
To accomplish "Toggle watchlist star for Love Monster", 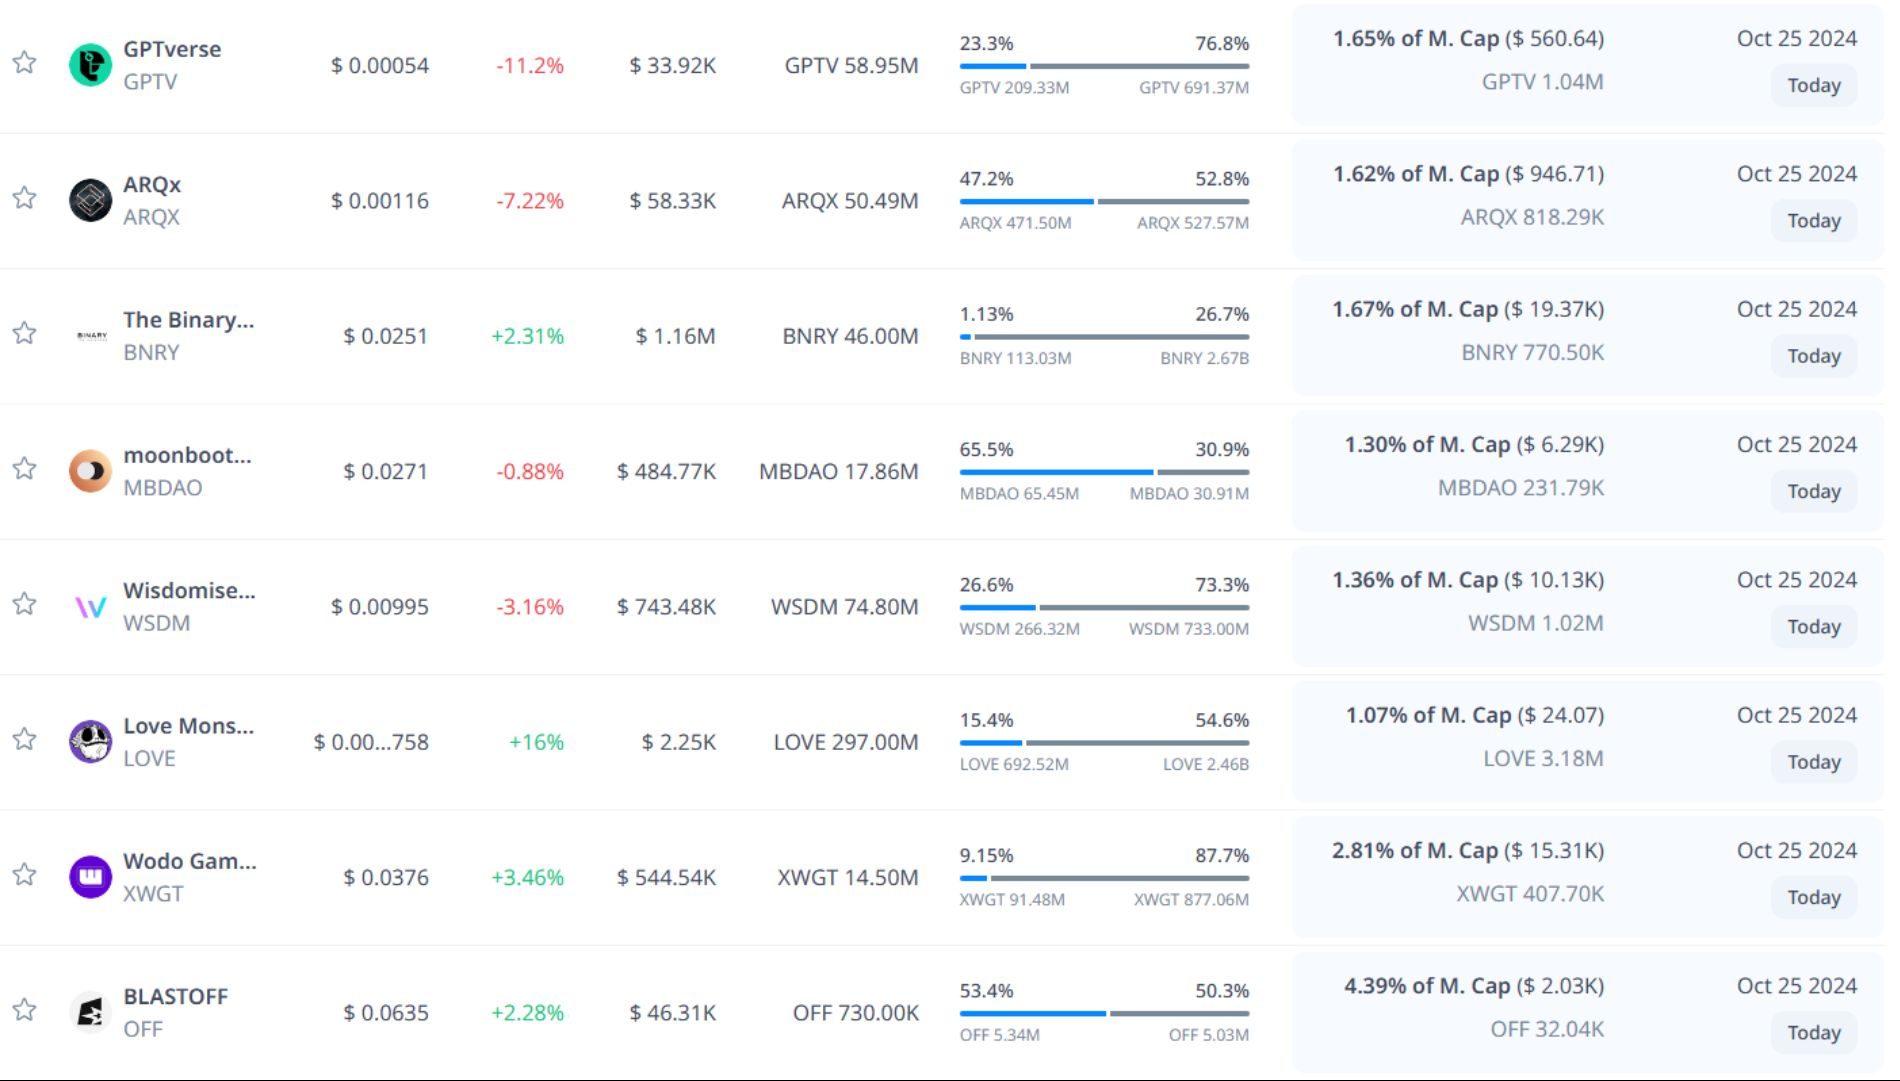I will pyautogui.click(x=25, y=740).
